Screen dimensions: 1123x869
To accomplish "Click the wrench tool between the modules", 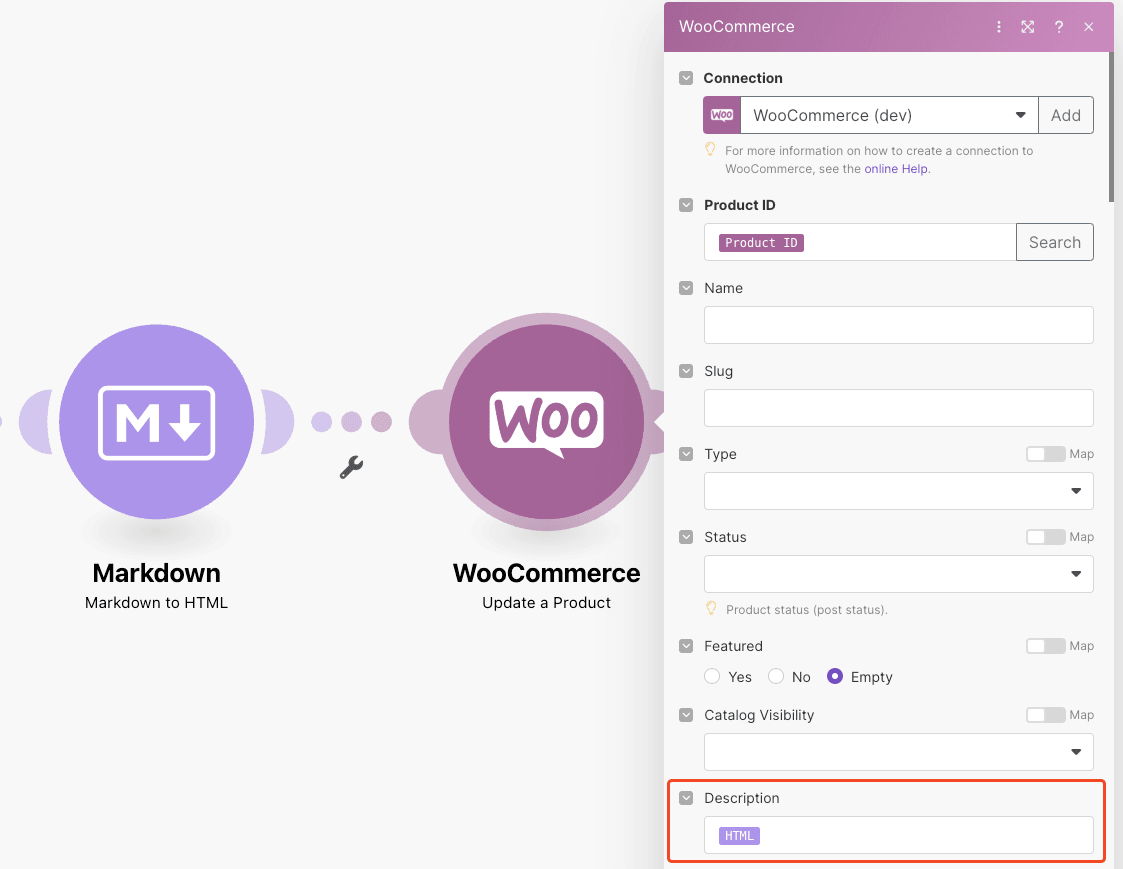I will click(350, 467).
